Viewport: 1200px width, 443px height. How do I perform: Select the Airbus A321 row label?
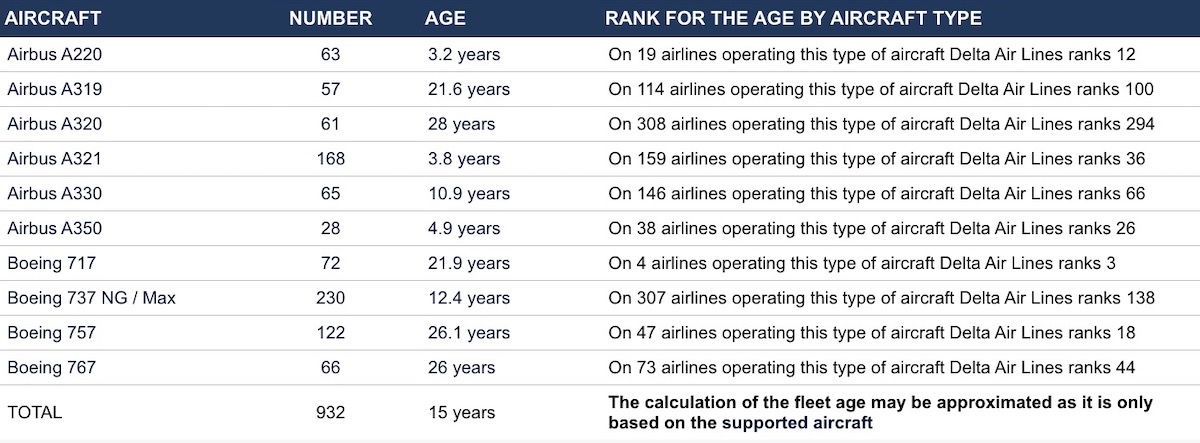[x=54, y=159]
